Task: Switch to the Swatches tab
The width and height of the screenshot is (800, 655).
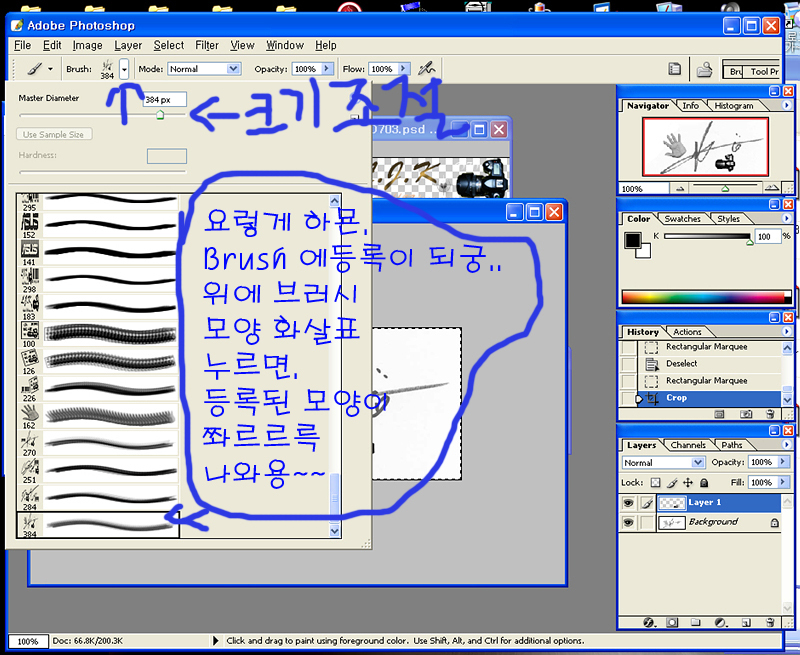Action: [x=683, y=218]
